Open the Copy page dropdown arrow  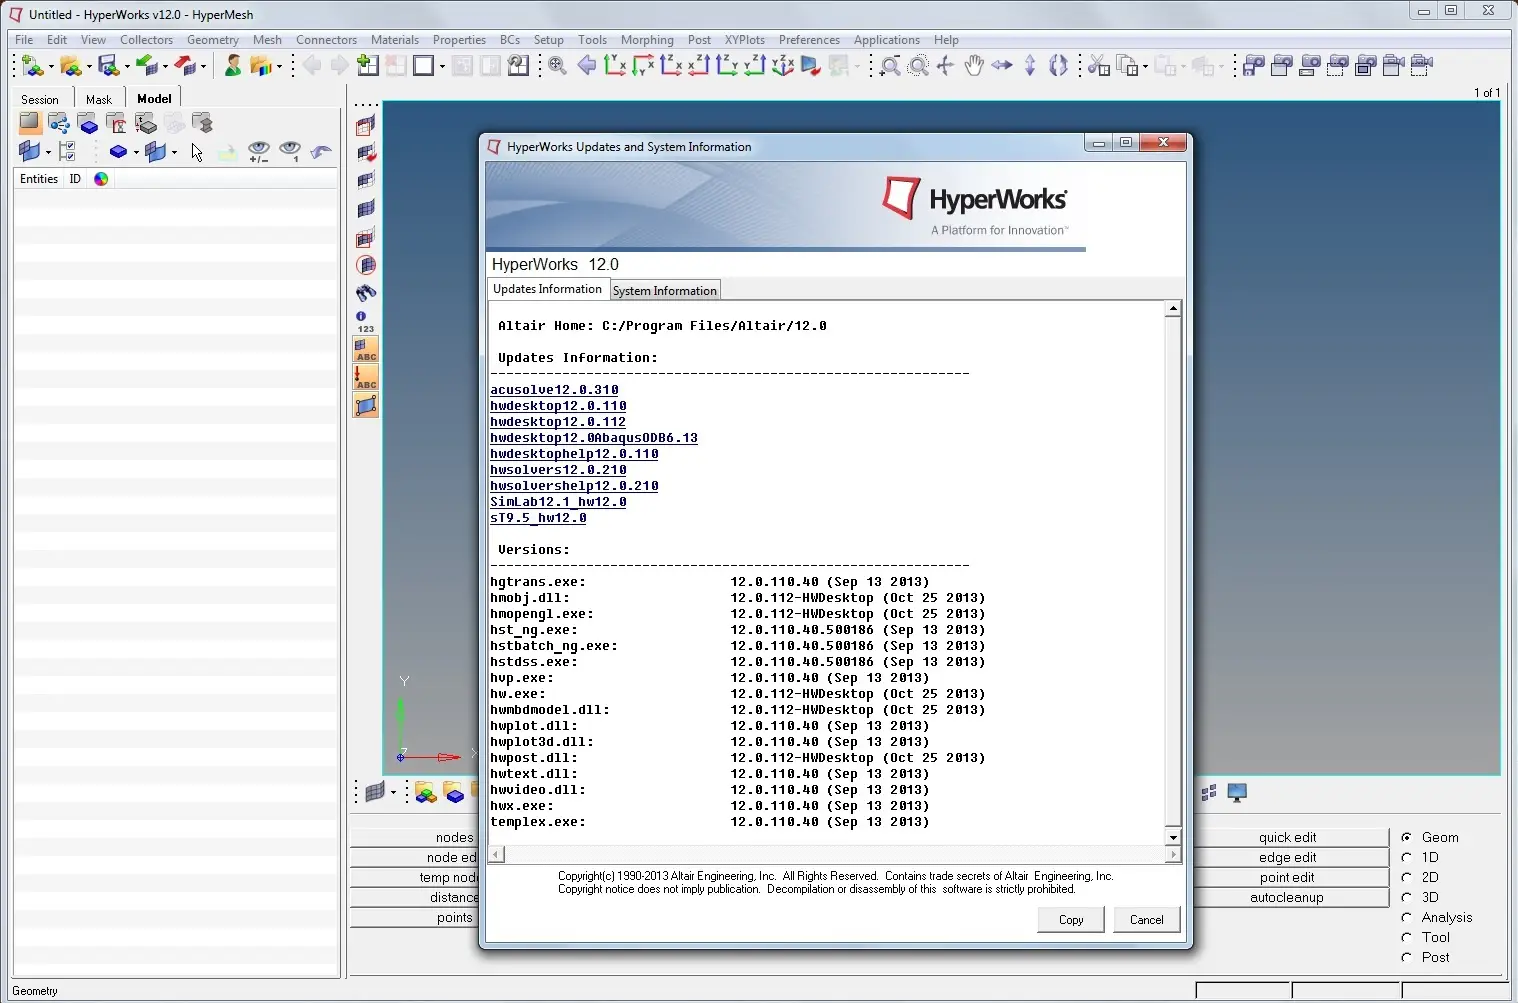click(x=1145, y=67)
